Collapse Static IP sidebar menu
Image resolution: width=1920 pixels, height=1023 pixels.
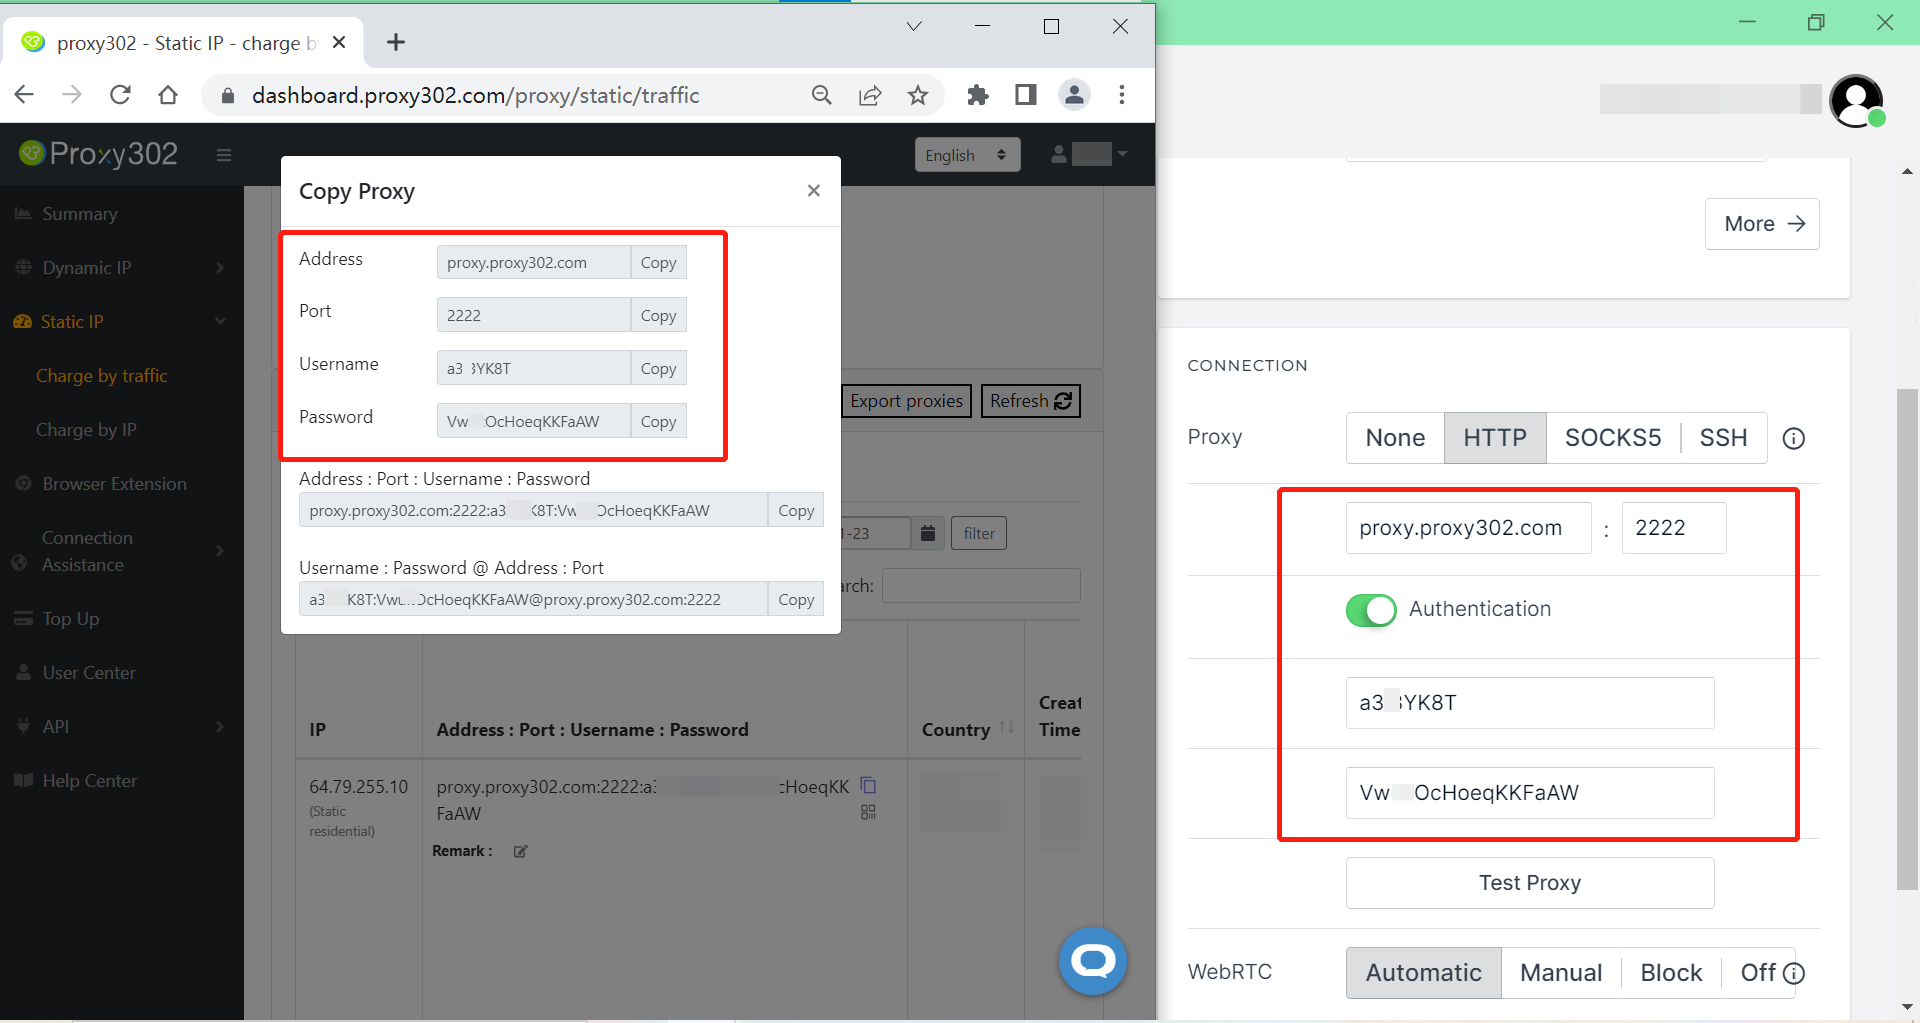[x=122, y=322]
